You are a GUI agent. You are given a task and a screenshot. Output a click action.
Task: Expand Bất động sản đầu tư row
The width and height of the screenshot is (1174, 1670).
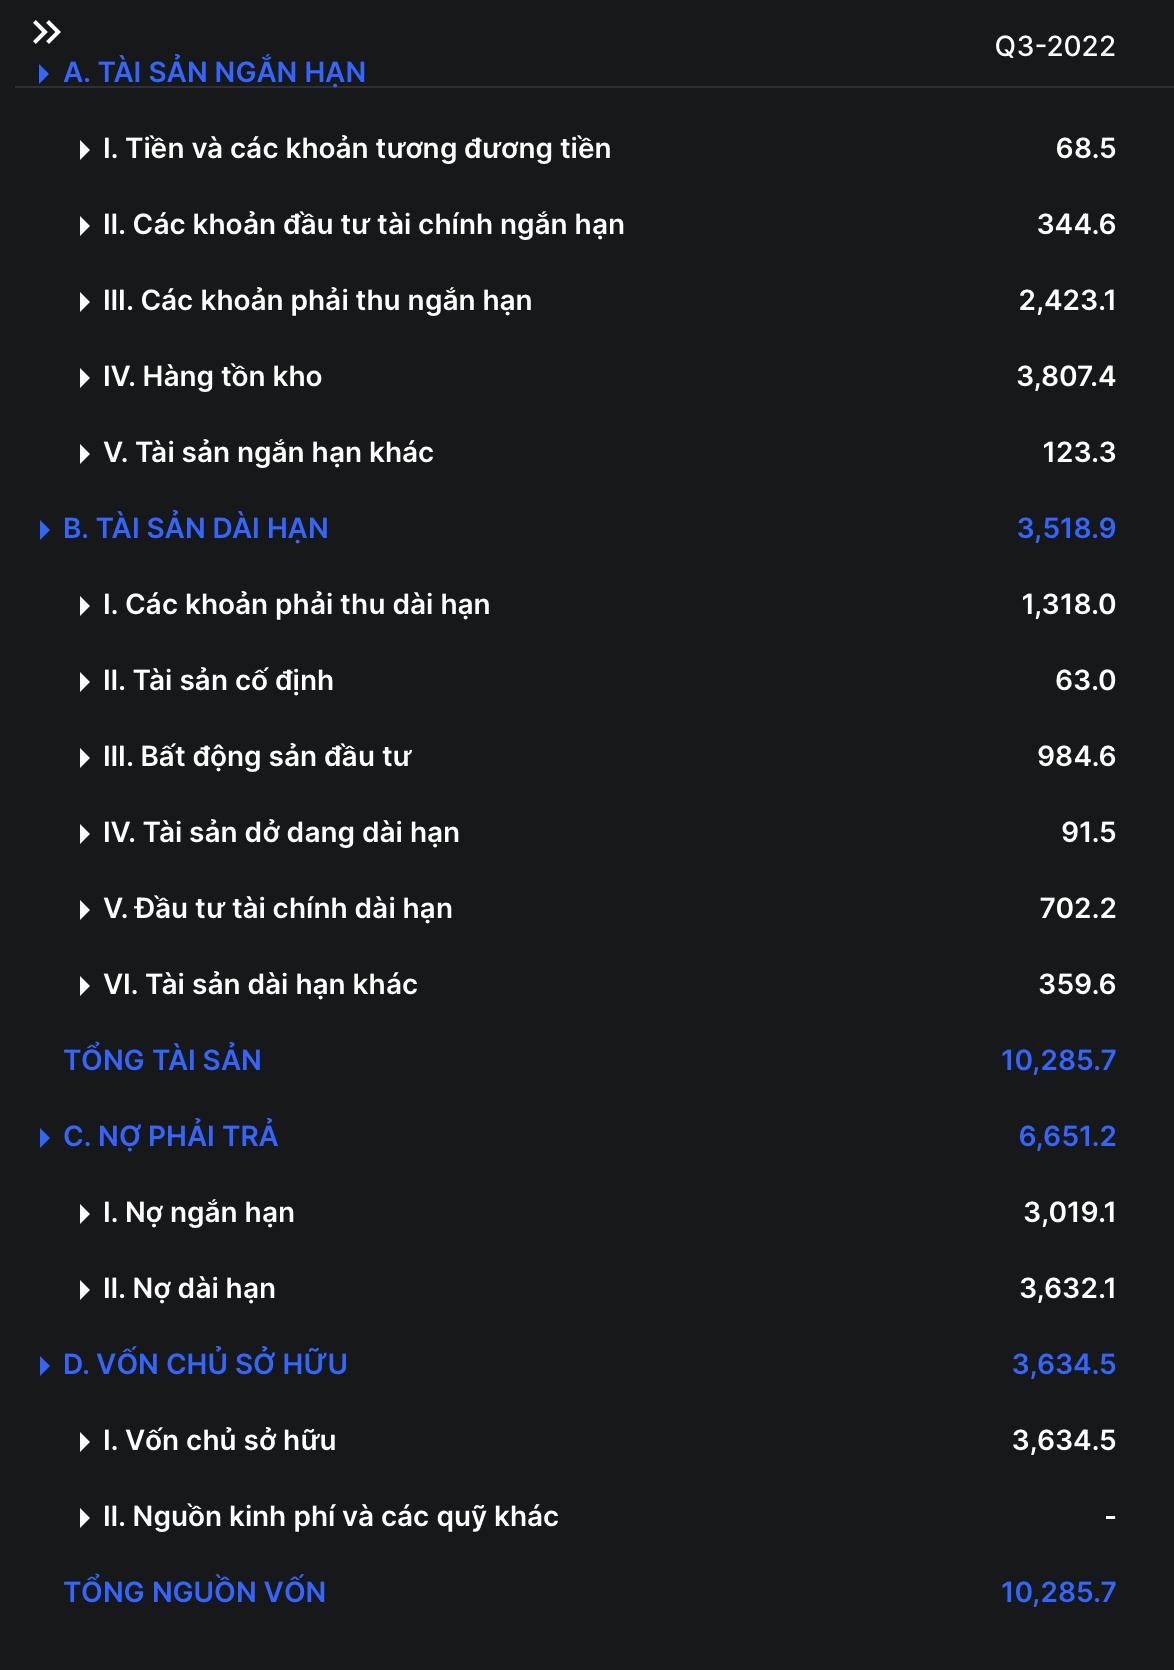84,758
